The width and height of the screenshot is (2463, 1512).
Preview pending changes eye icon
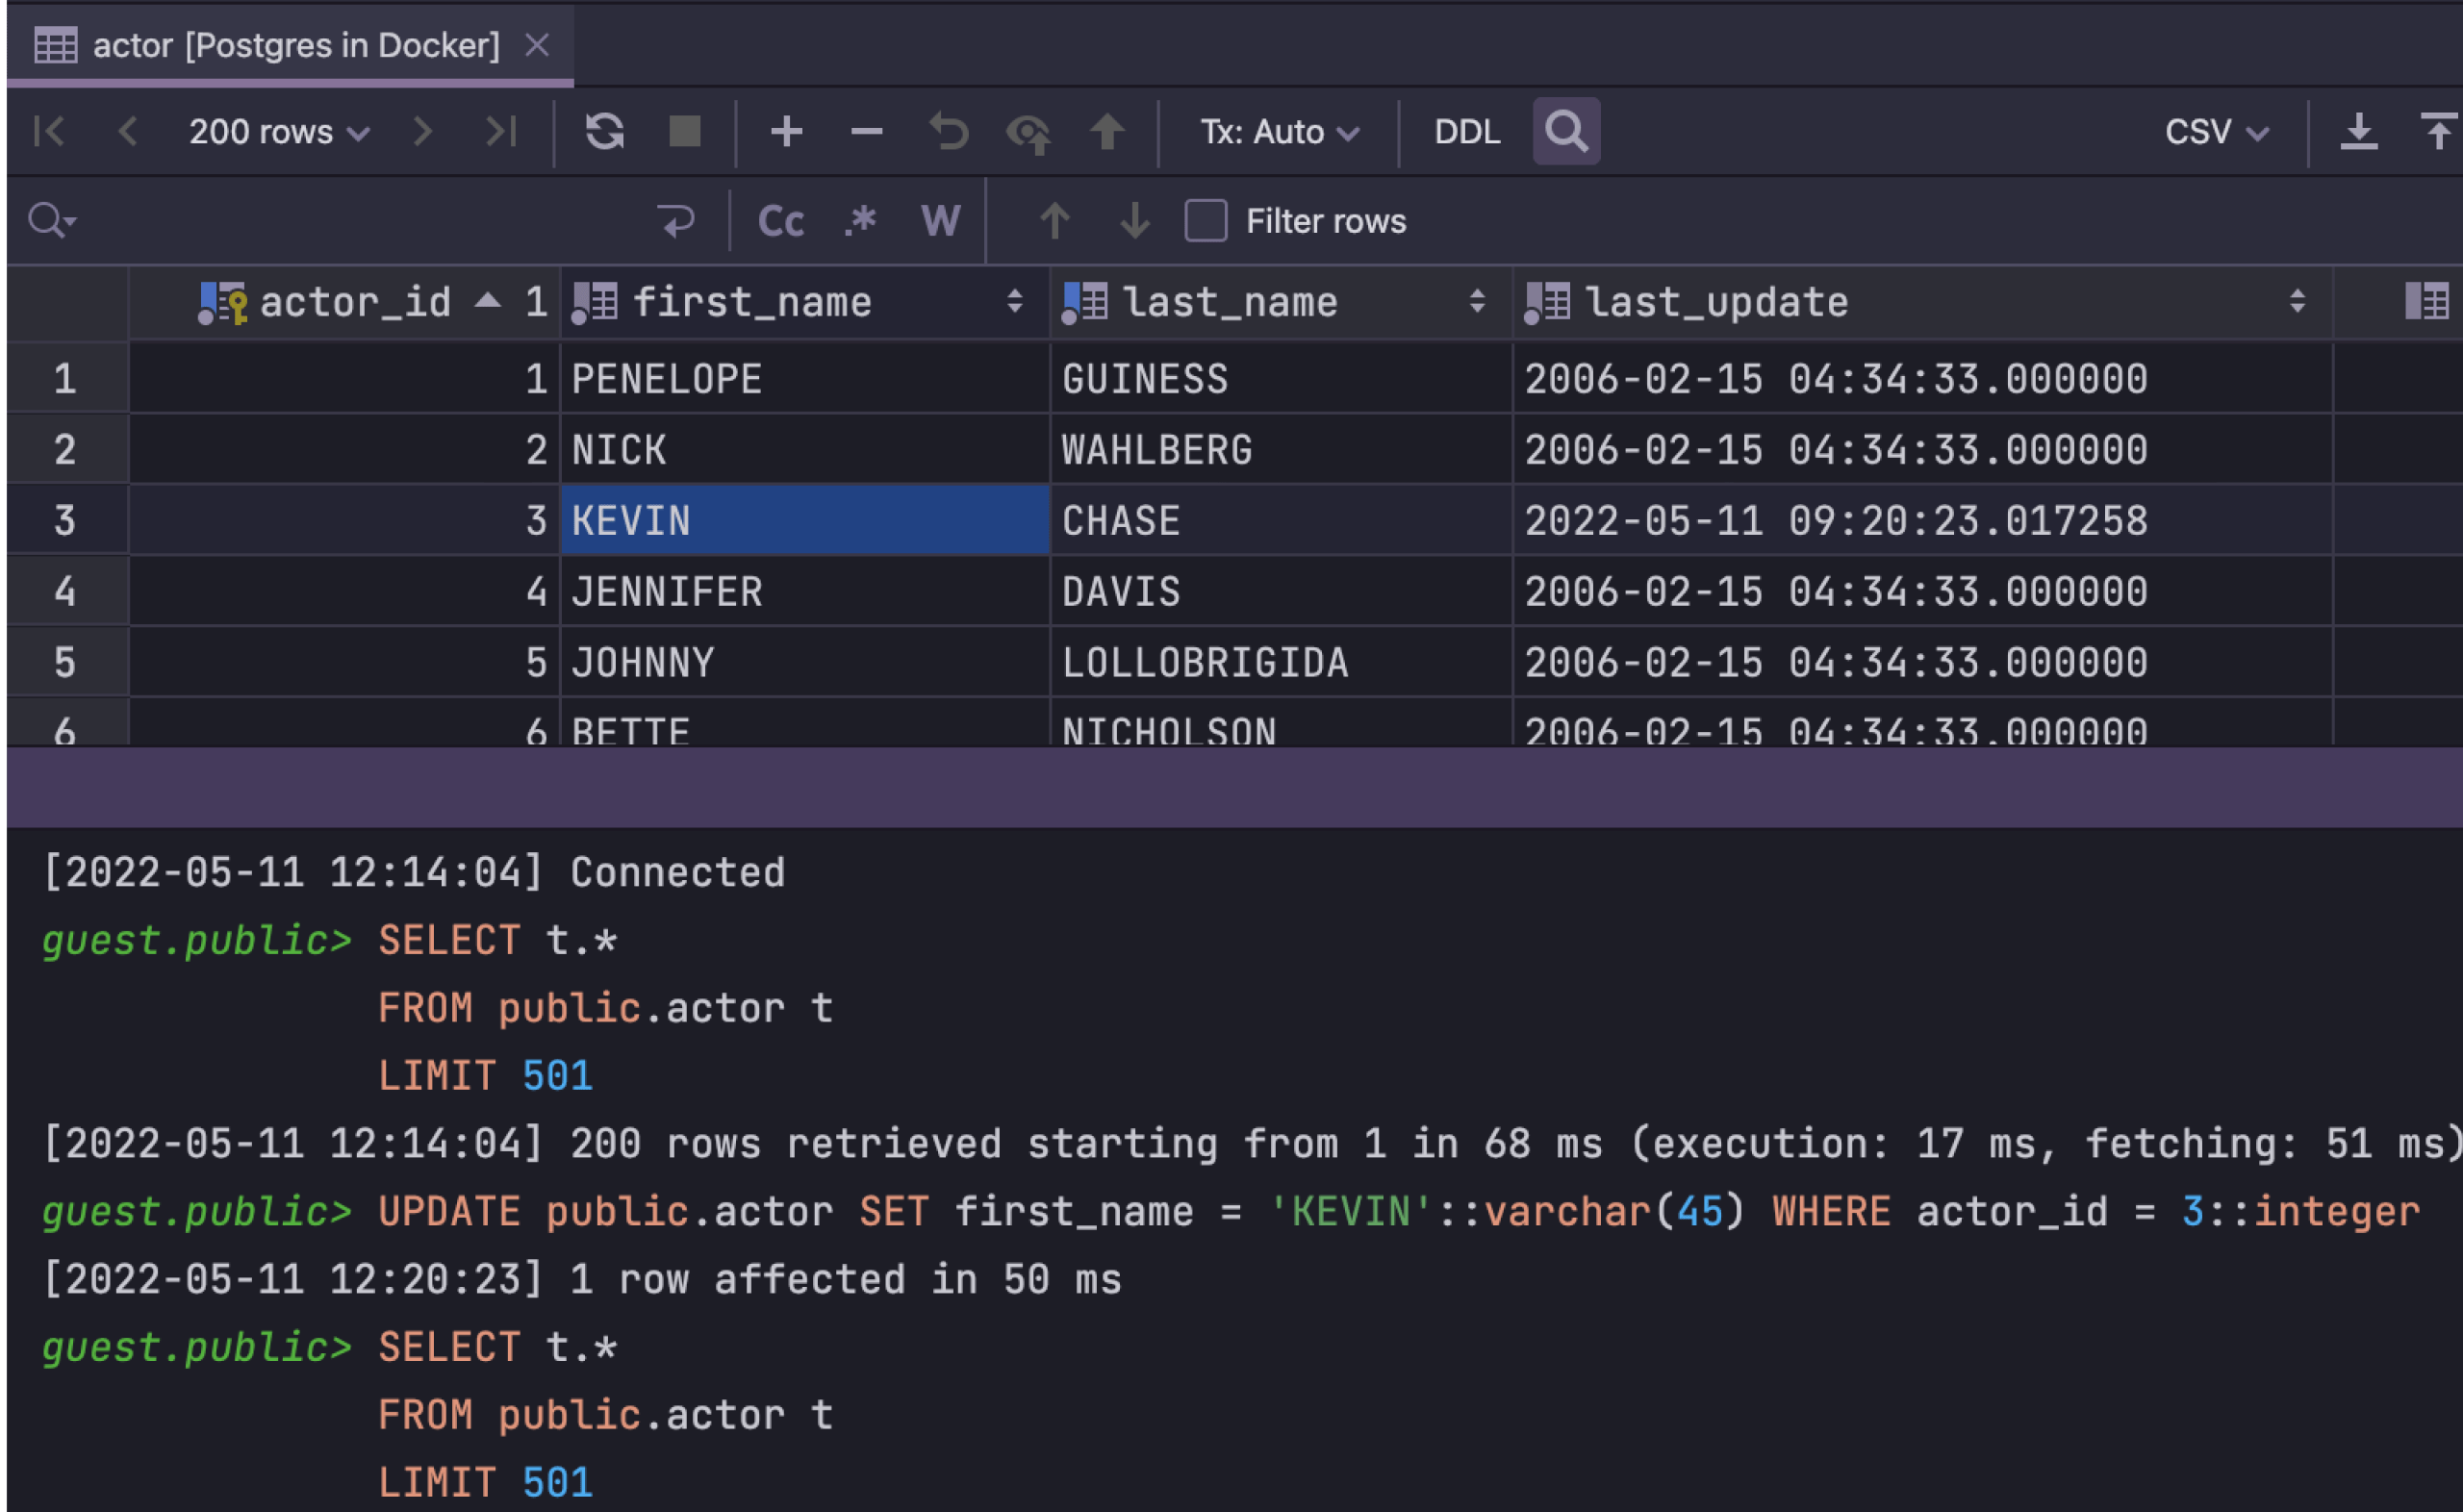pos(1028,133)
